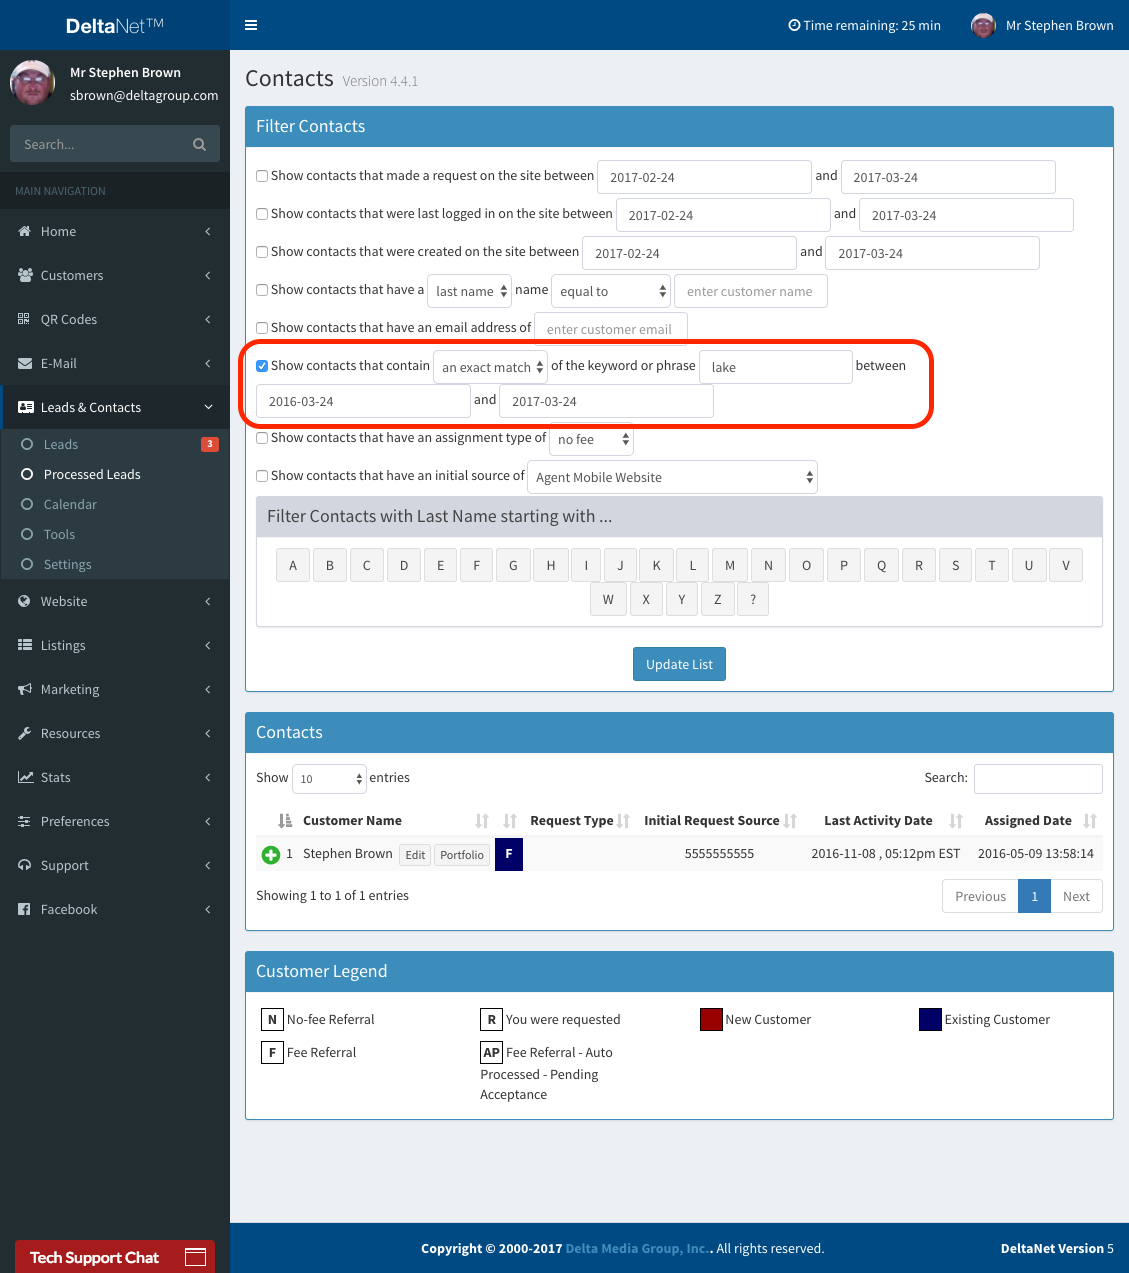Go to Next page of contacts
The width and height of the screenshot is (1129, 1273).
pos(1076,896)
